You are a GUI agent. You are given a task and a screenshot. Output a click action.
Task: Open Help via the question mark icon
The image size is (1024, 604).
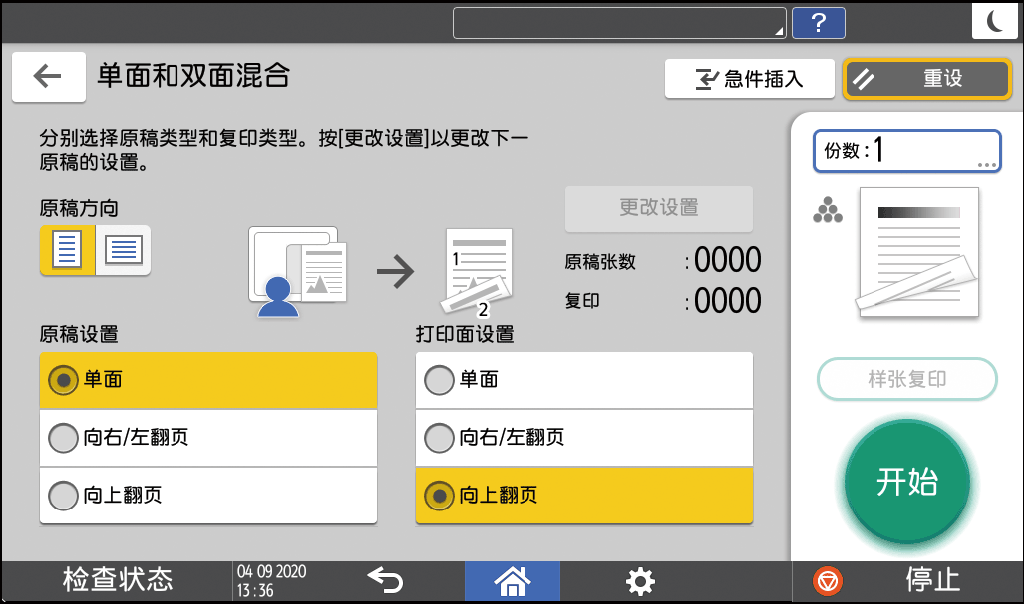[819, 22]
